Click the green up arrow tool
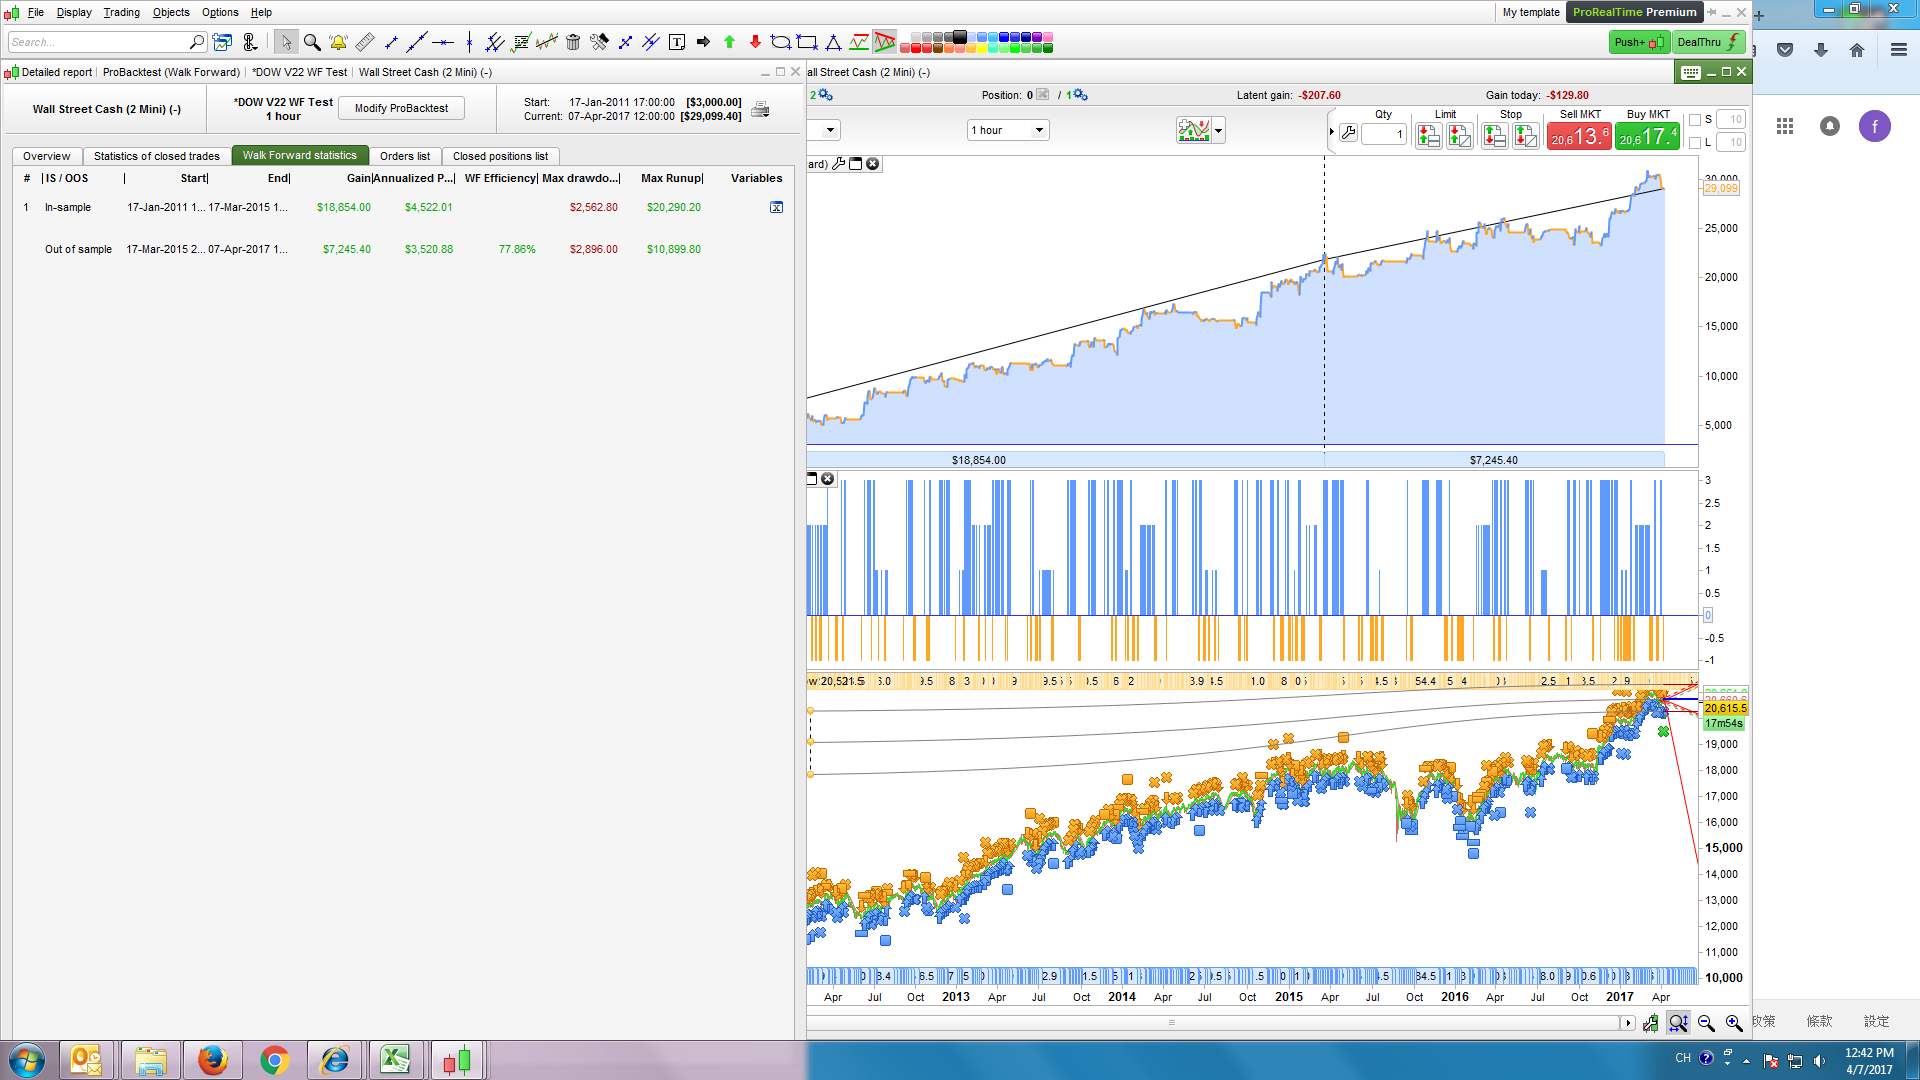Image resolution: width=1920 pixels, height=1080 pixels. coord(729,42)
